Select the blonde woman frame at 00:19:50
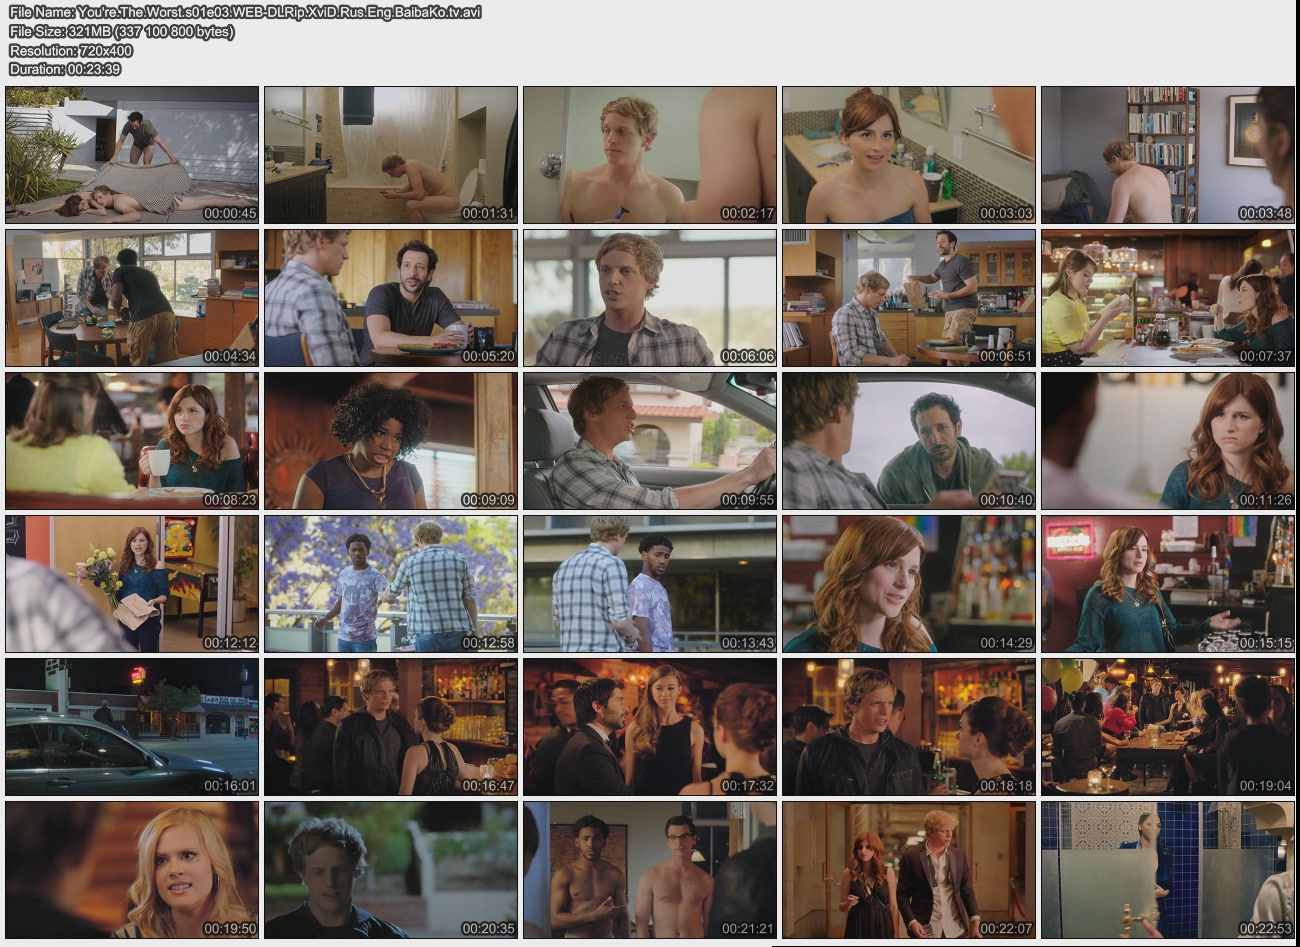 tap(132, 870)
